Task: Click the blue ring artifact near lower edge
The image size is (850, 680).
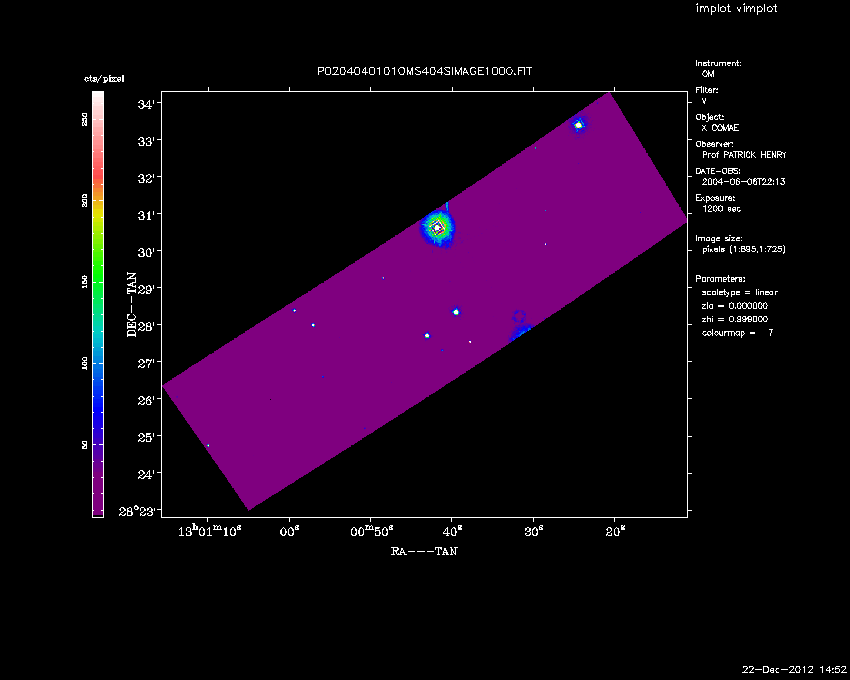Action: tap(519, 316)
